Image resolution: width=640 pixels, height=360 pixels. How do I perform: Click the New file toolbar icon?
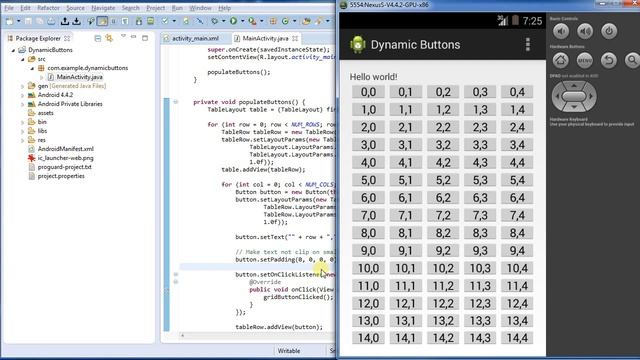point(9,21)
